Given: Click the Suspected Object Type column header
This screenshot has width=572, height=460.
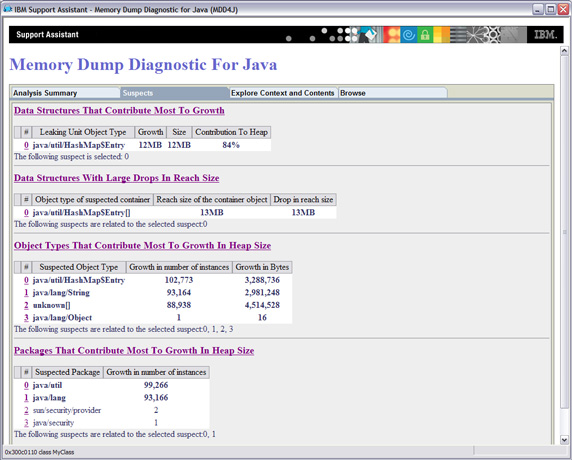Looking at the screenshot, I should click(x=79, y=267).
